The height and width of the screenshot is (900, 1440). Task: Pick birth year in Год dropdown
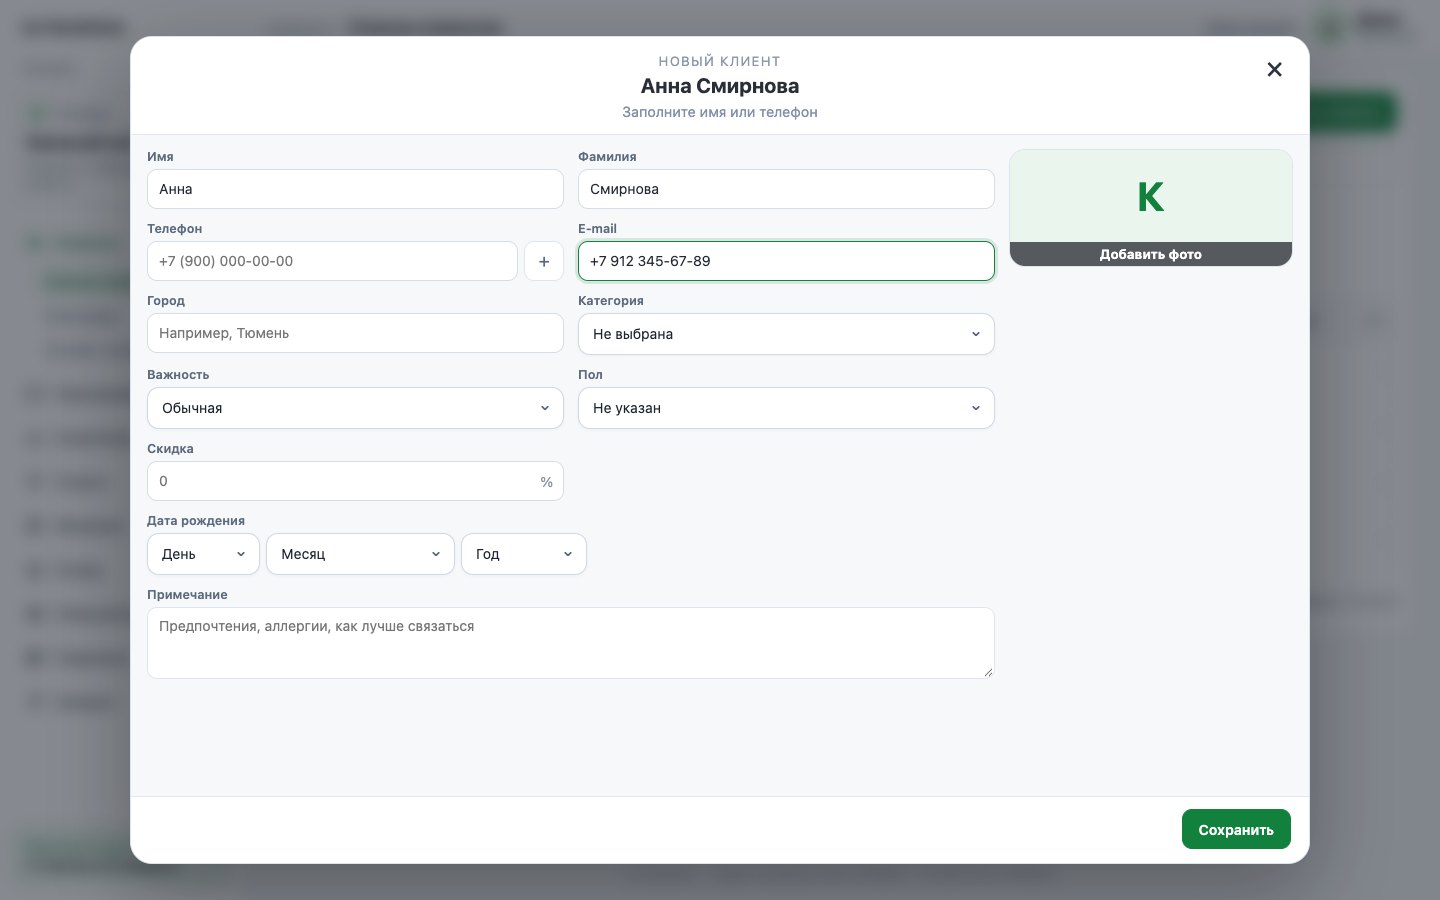pyautogui.click(x=523, y=554)
